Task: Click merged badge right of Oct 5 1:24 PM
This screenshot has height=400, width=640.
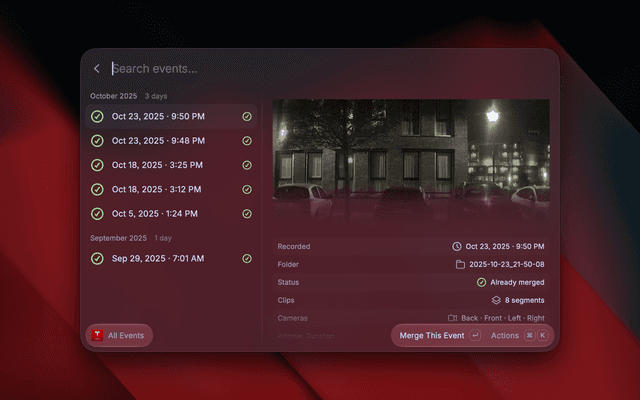Action: [247, 213]
